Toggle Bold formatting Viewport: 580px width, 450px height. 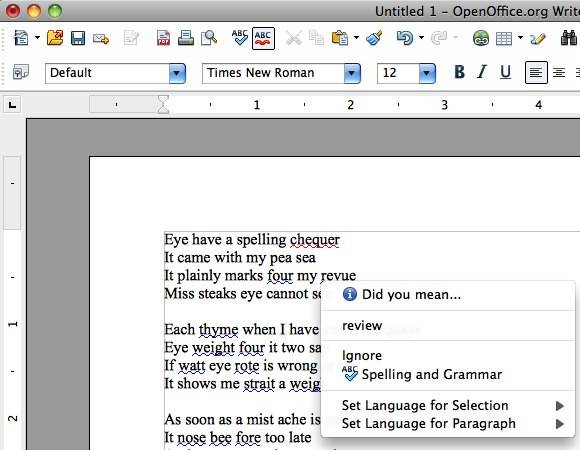pos(459,72)
